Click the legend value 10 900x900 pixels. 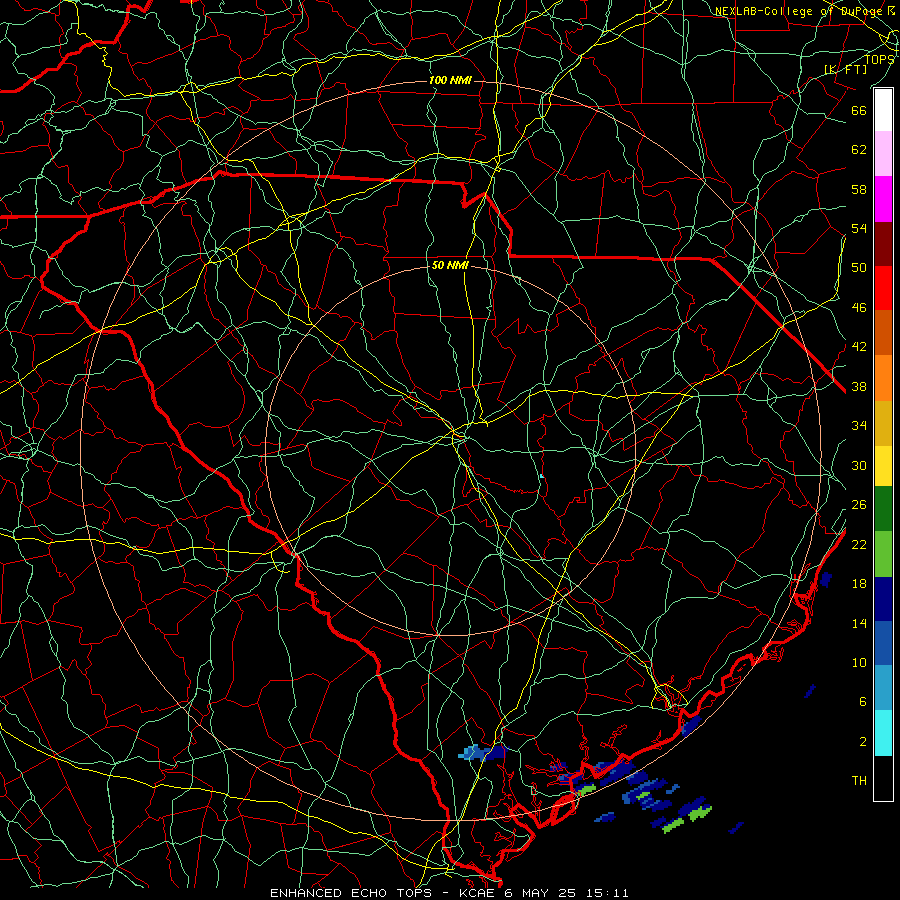(x=859, y=662)
